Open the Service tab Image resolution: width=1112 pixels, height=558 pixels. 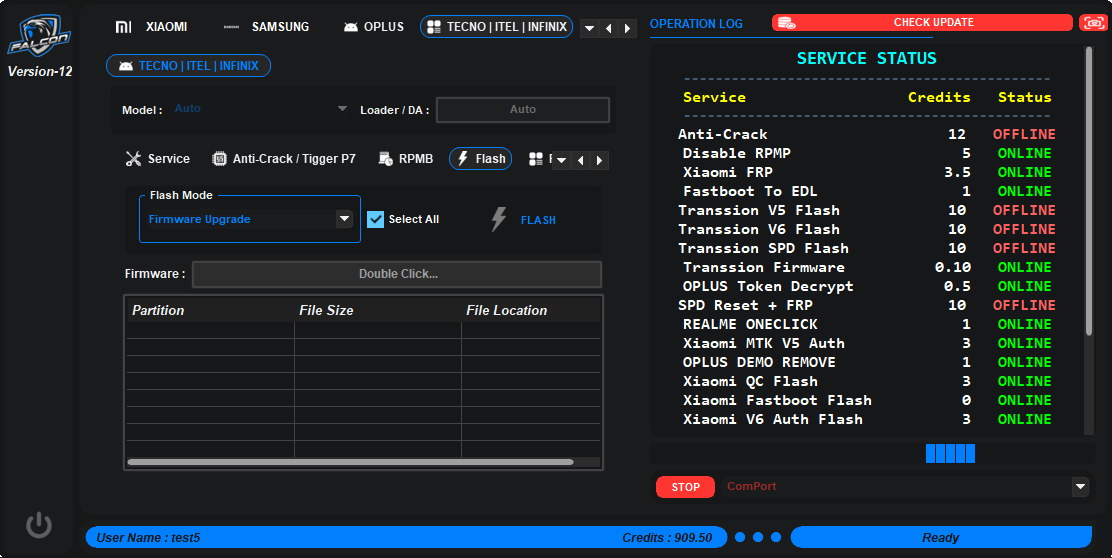tap(157, 159)
